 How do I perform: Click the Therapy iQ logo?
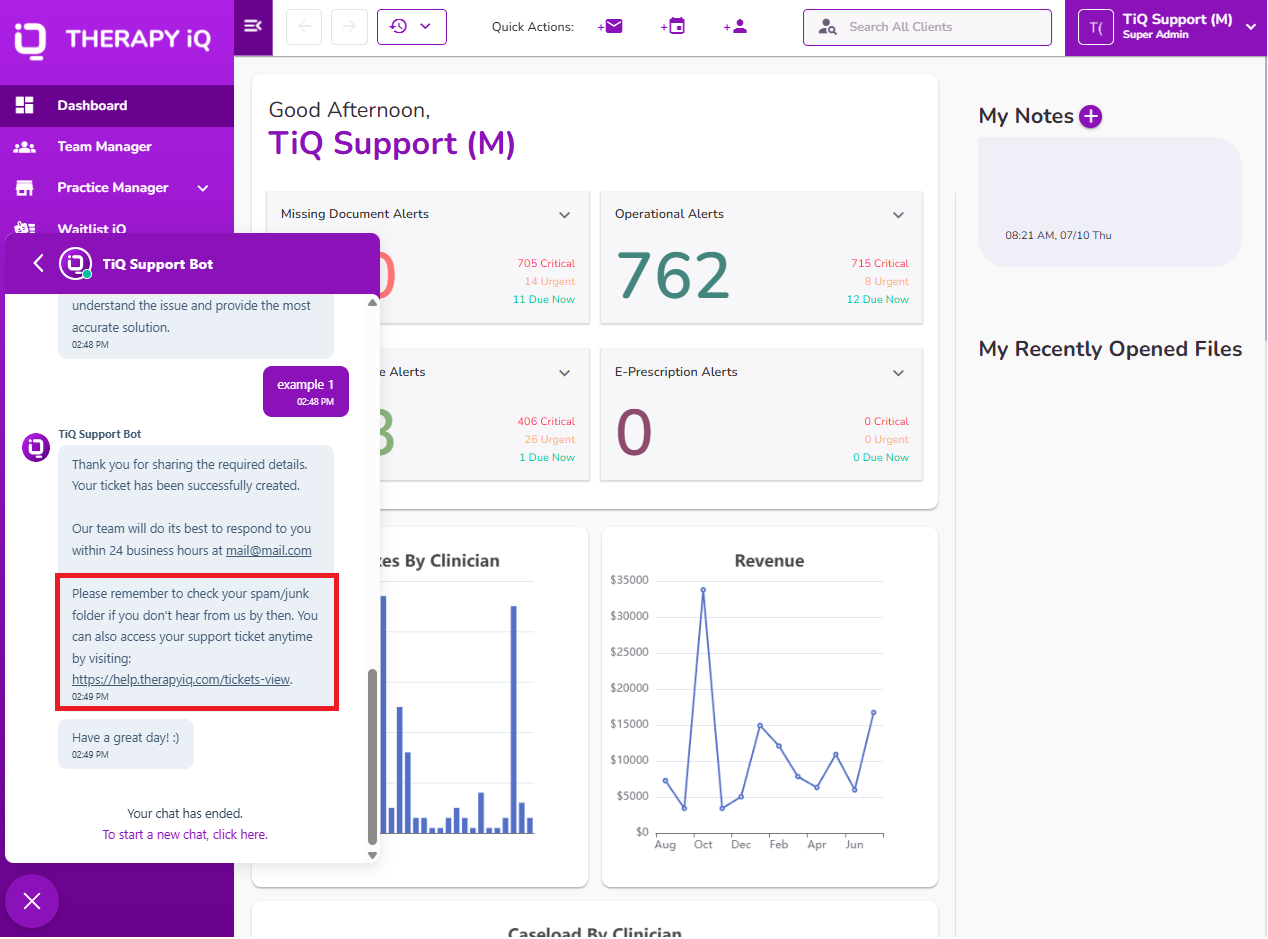112,39
